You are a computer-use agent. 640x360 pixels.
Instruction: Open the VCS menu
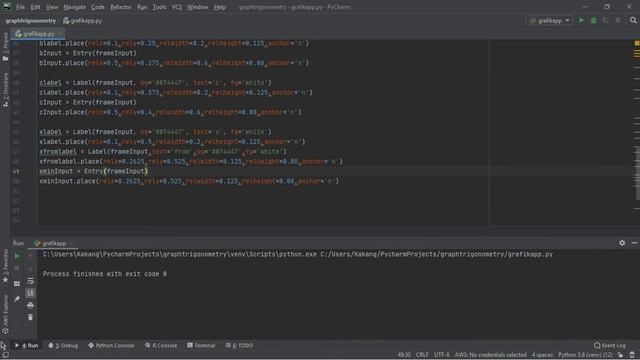(177, 7)
